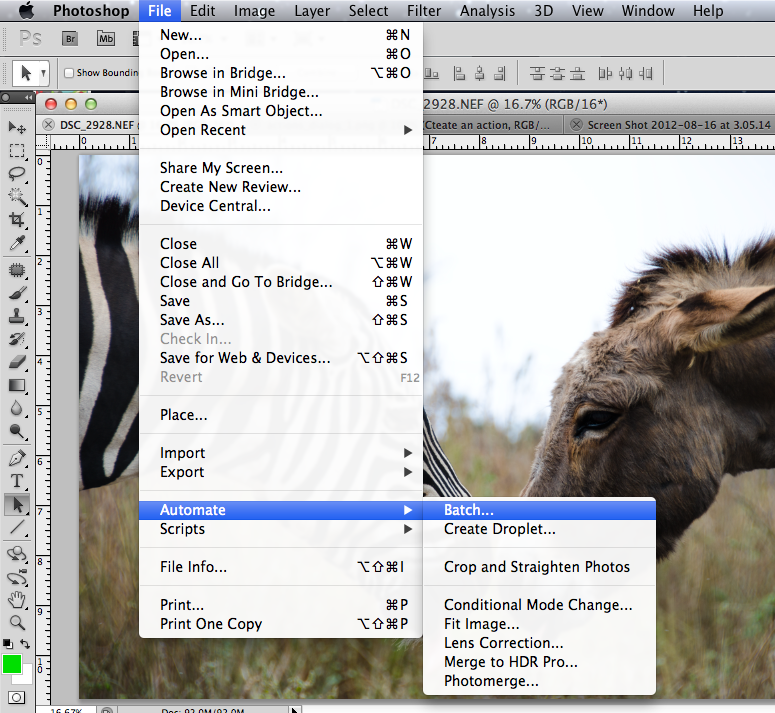The height and width of the screenshot is (713, 775).
Task: Open the green foreground color swatch
Action: tap(11, 664)
